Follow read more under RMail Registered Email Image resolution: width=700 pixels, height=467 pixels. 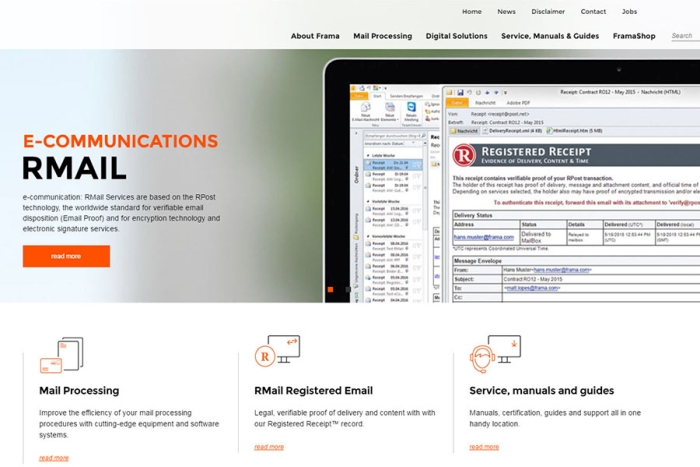tap(269, 447)
